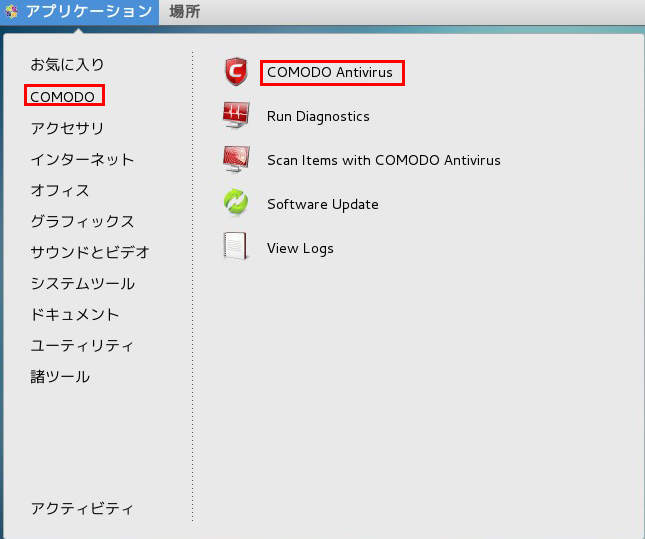Select the ユーティリティ category
Screen dimensions: 645x539
[82, 345]
